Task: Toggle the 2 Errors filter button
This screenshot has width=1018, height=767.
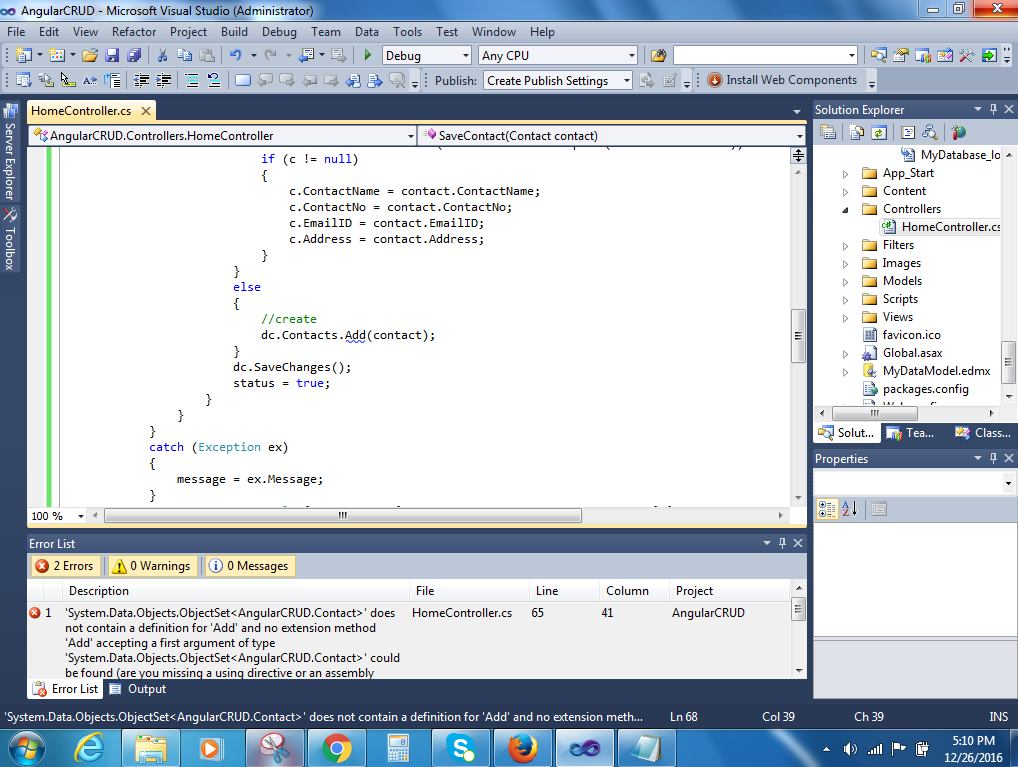Action: [x=66, y=566]
